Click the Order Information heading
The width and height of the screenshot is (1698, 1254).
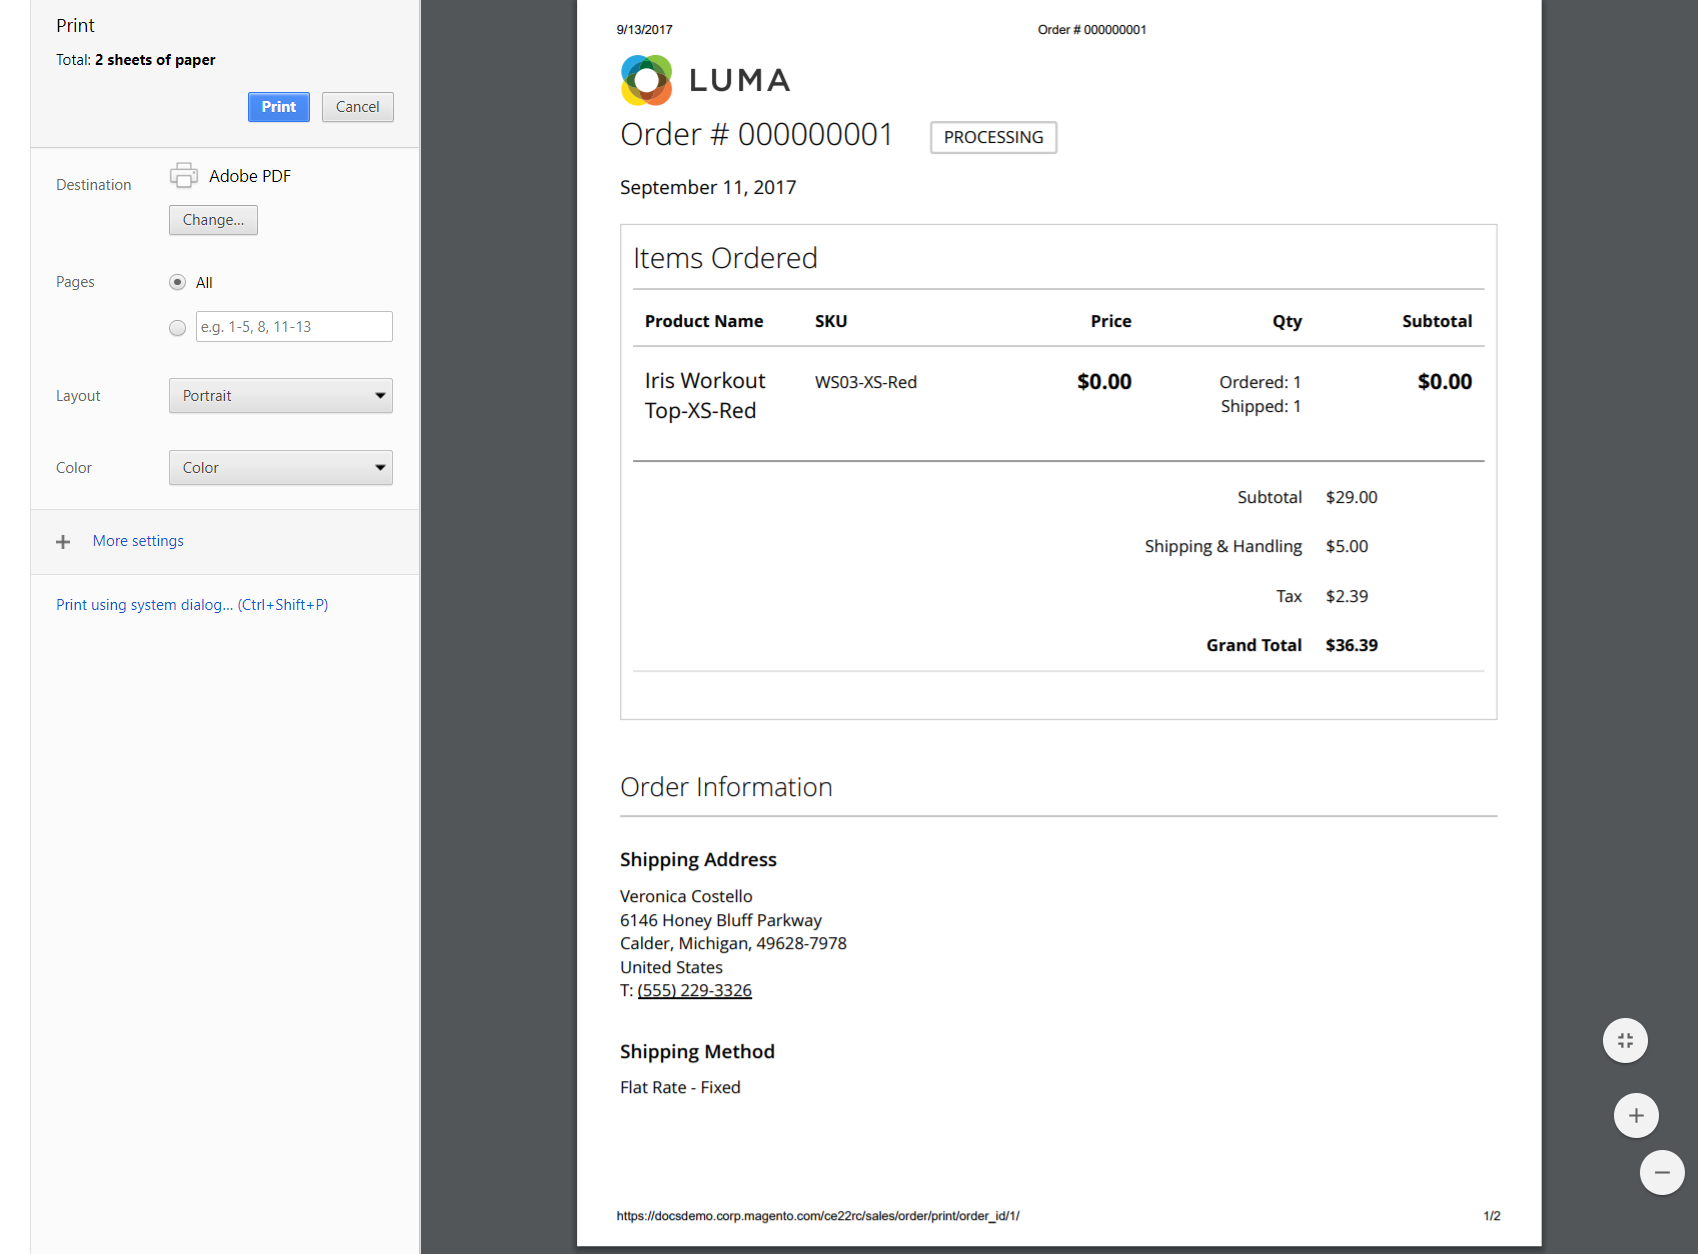(x=726, y=787)
